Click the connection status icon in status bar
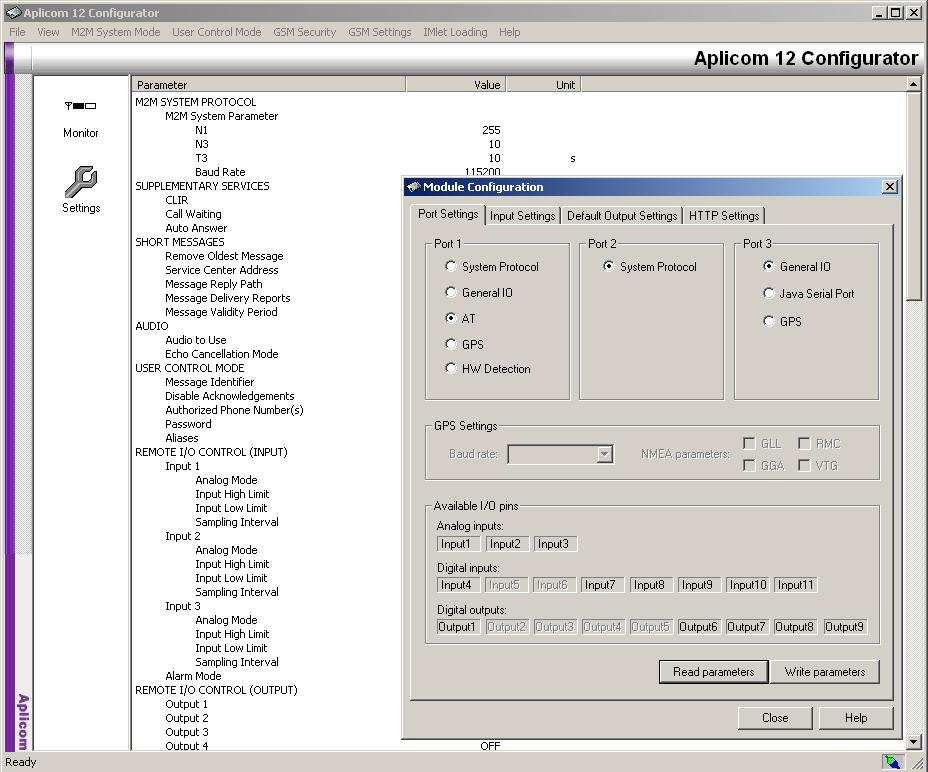The width and height of the screenshot is (928, 772). tap(892, 762)
